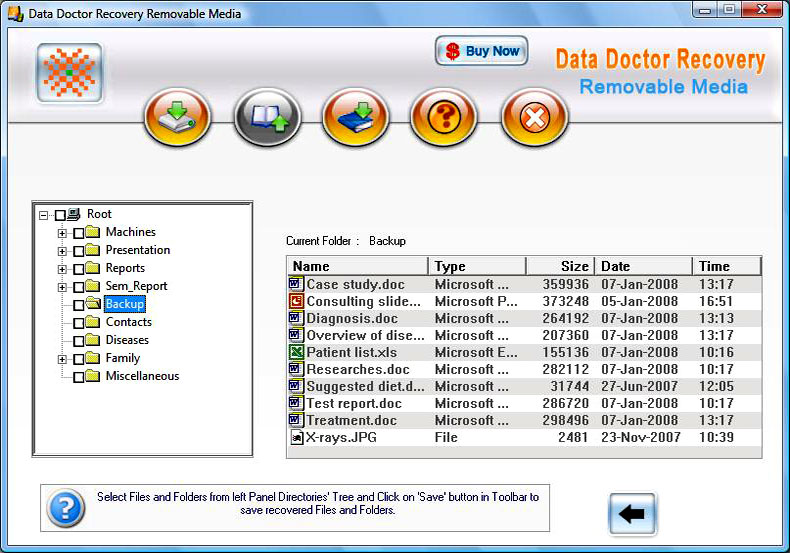
Task: Sort by the Type column header
Action: (477, 266)
